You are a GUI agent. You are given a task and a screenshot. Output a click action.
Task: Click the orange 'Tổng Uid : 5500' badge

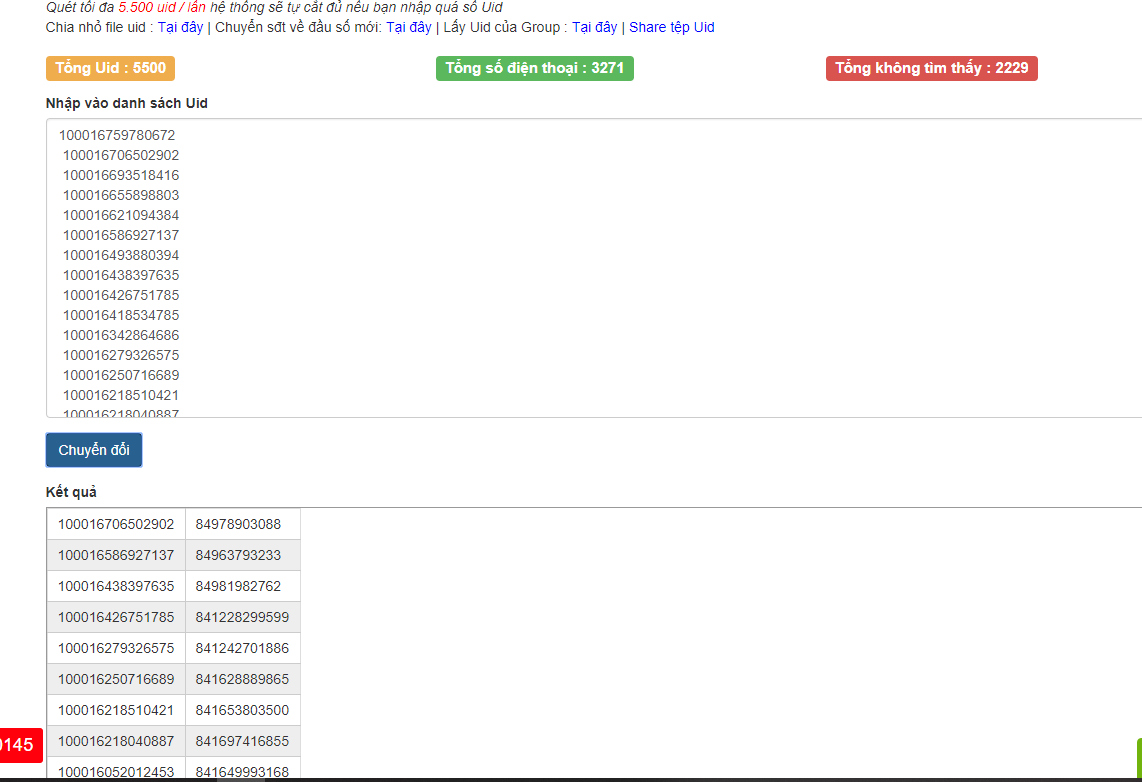pos(110,68)
